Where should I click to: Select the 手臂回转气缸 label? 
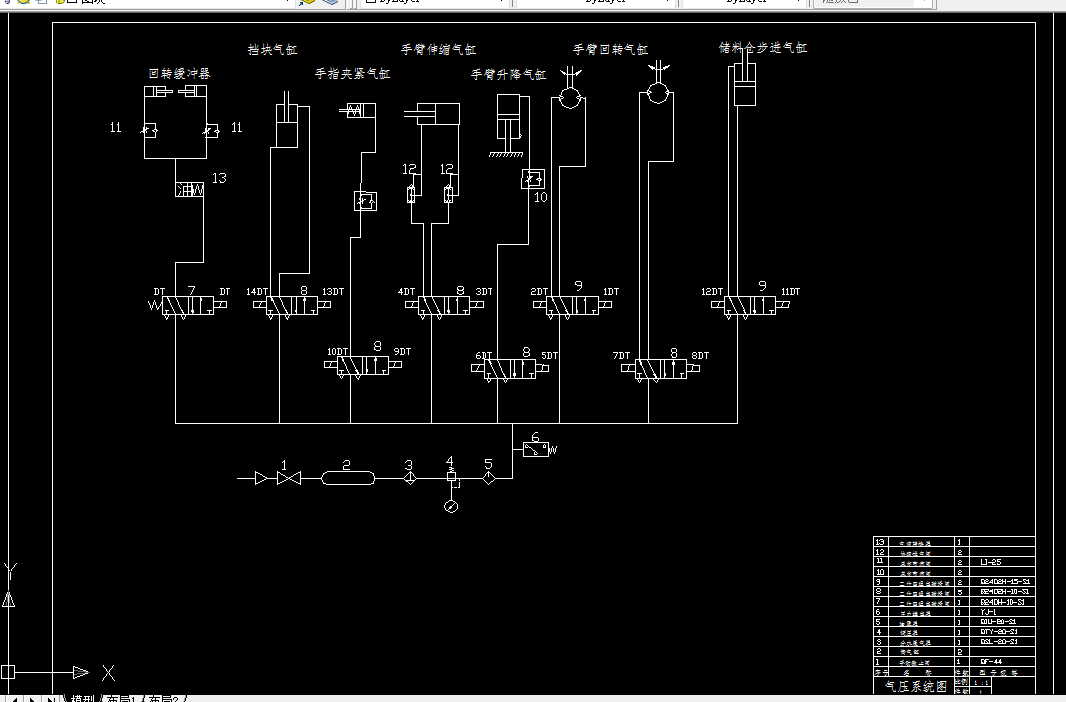(x=610, y=49)
